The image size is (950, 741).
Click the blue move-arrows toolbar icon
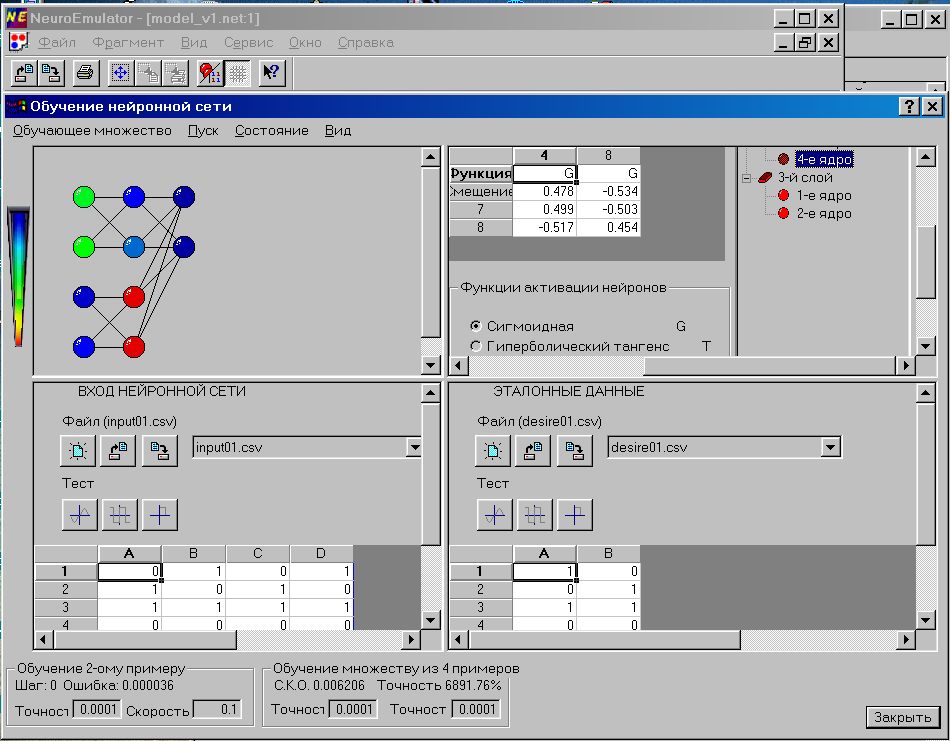120,72
